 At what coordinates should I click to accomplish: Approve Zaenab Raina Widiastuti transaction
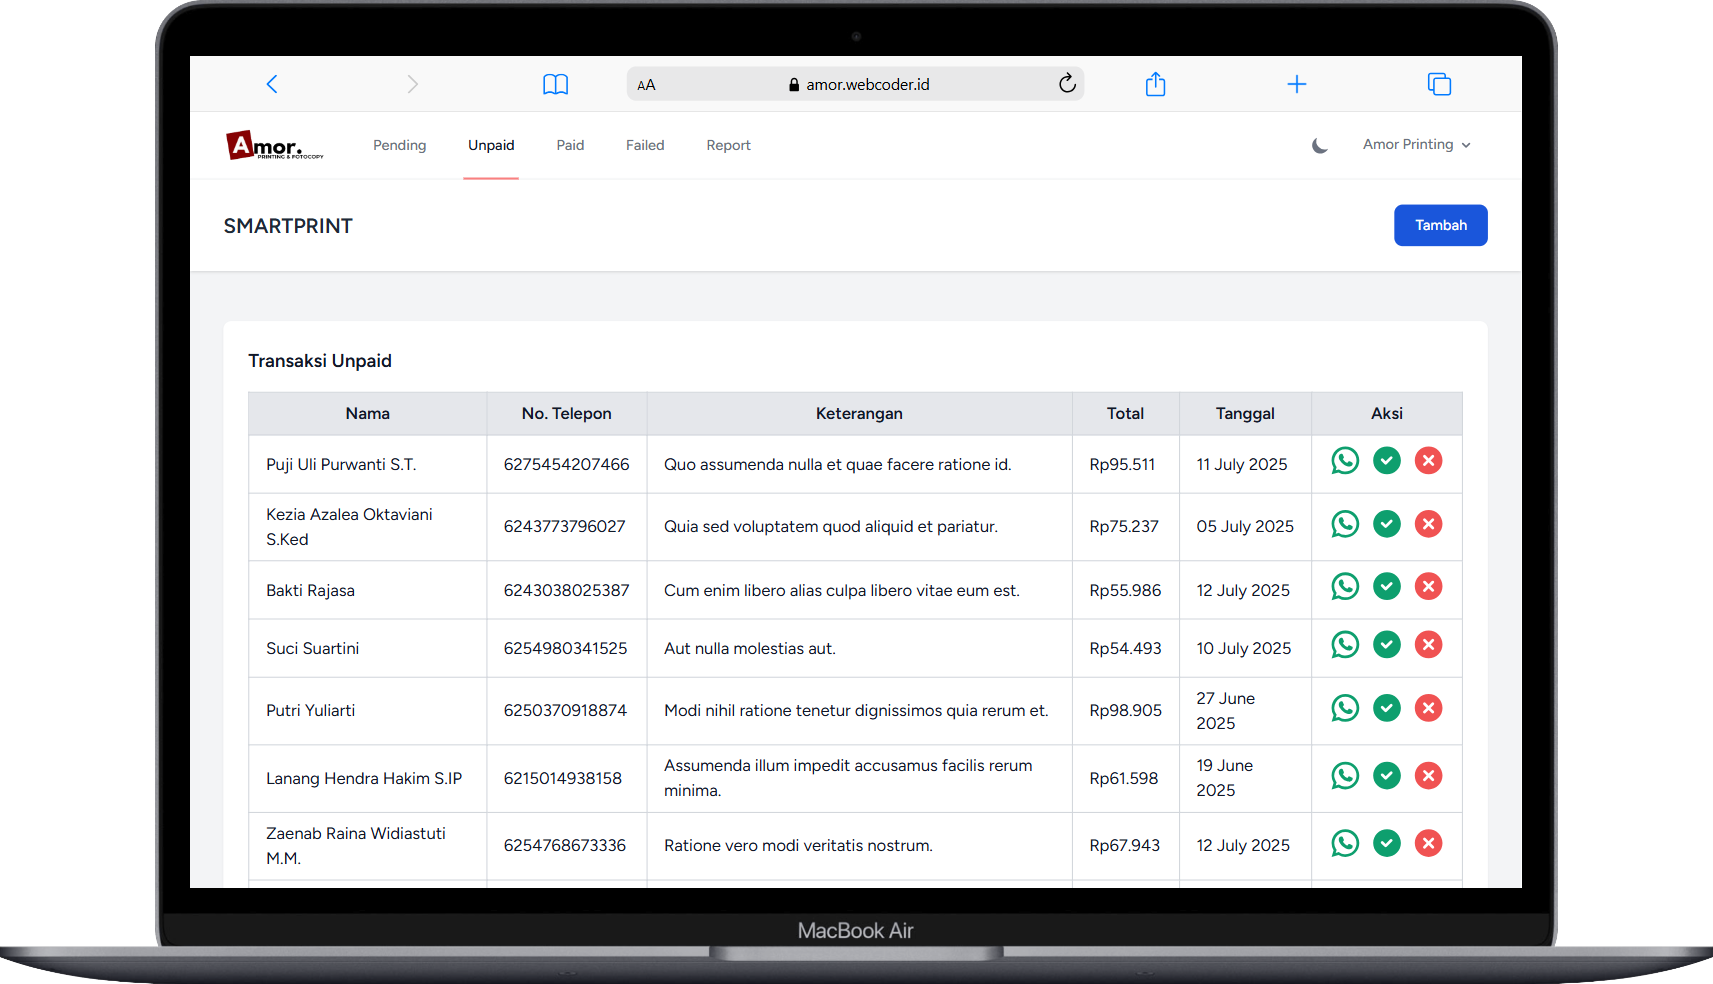coord(1387,843)
